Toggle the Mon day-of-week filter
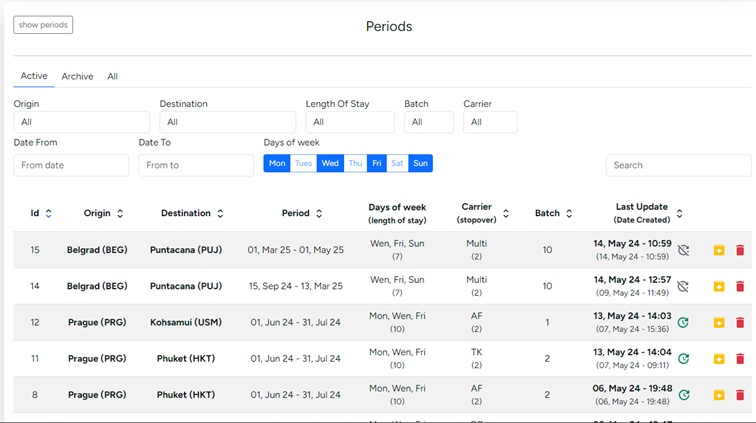756x423 pixels. pyautogui.click(x=277, y=163)
